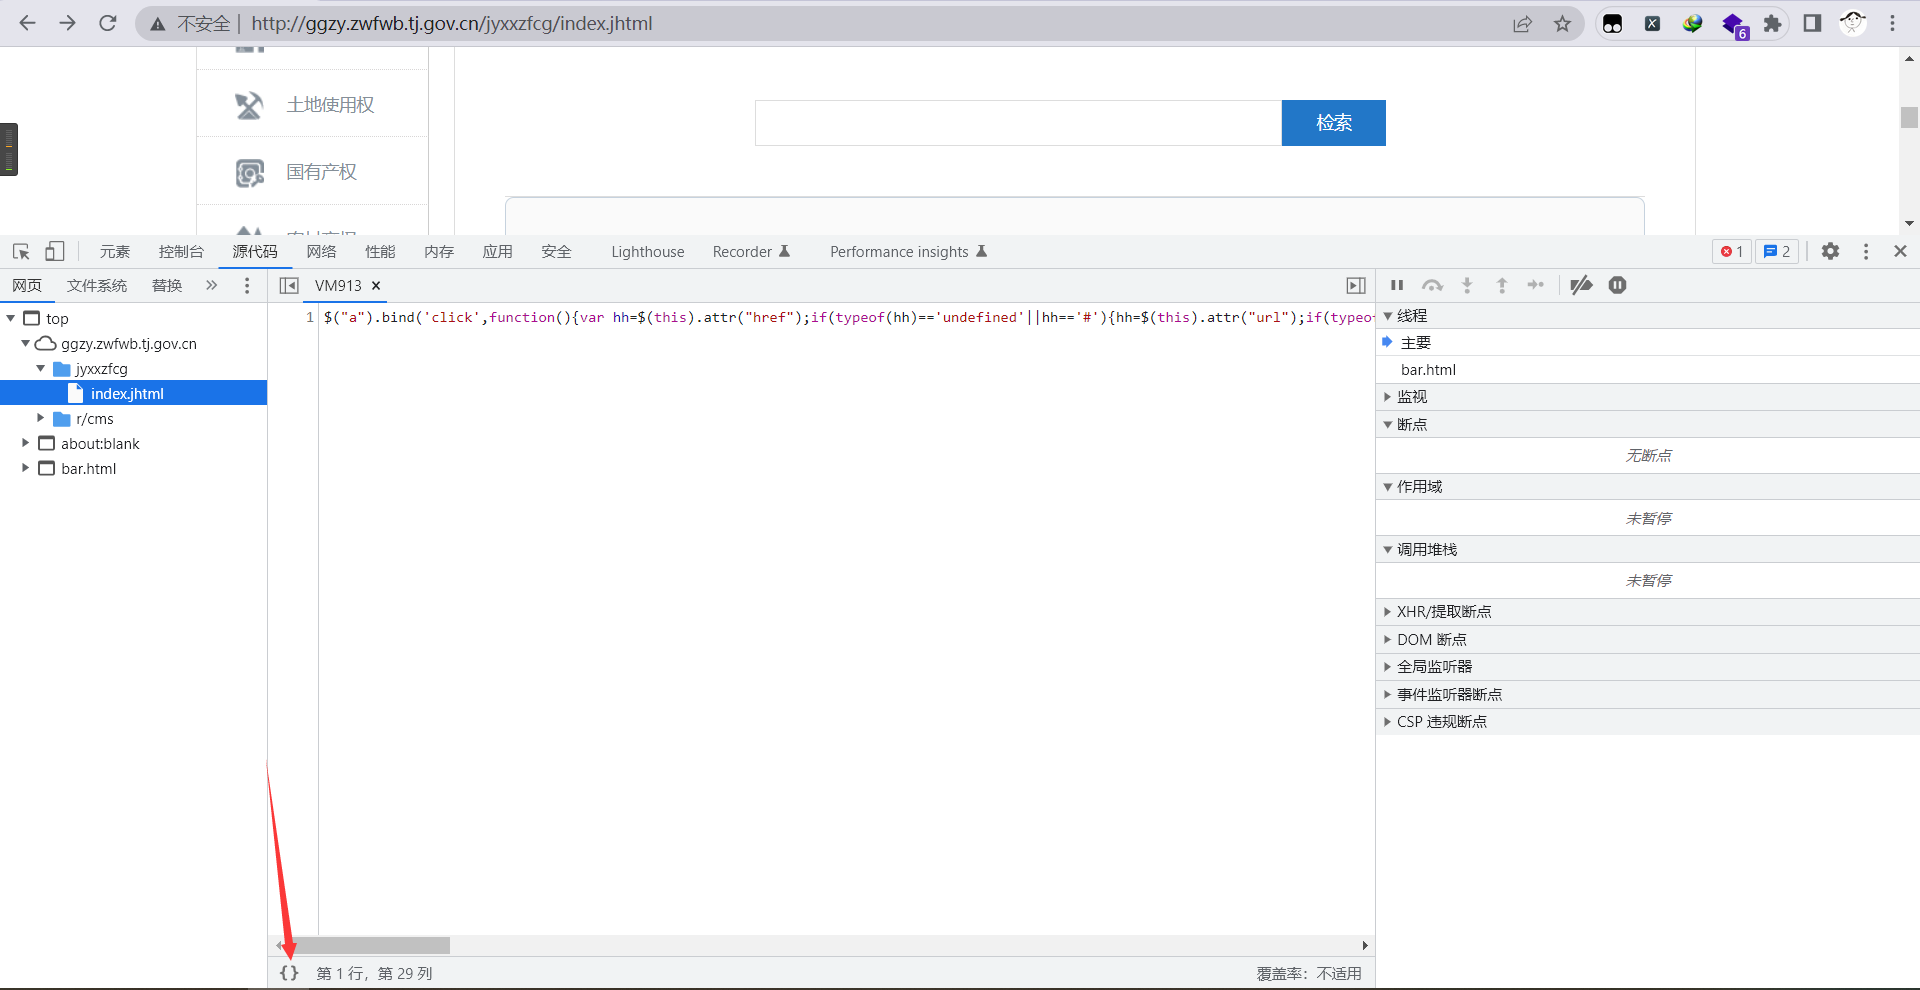Open the 安全 tab

pos(556,252)
